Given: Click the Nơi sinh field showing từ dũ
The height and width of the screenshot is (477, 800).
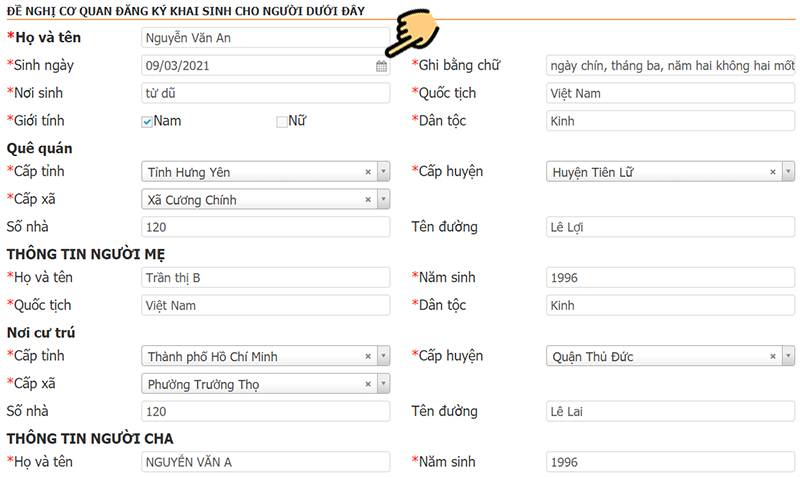Looking at the screenshot, I should (265, 94).
